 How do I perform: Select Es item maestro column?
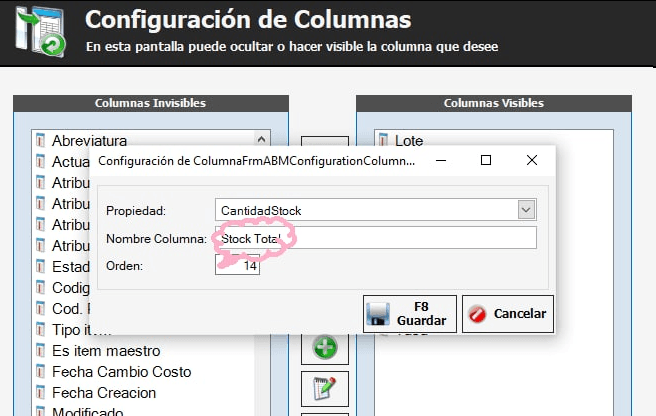pyautogui.click(x=105, y=351)
